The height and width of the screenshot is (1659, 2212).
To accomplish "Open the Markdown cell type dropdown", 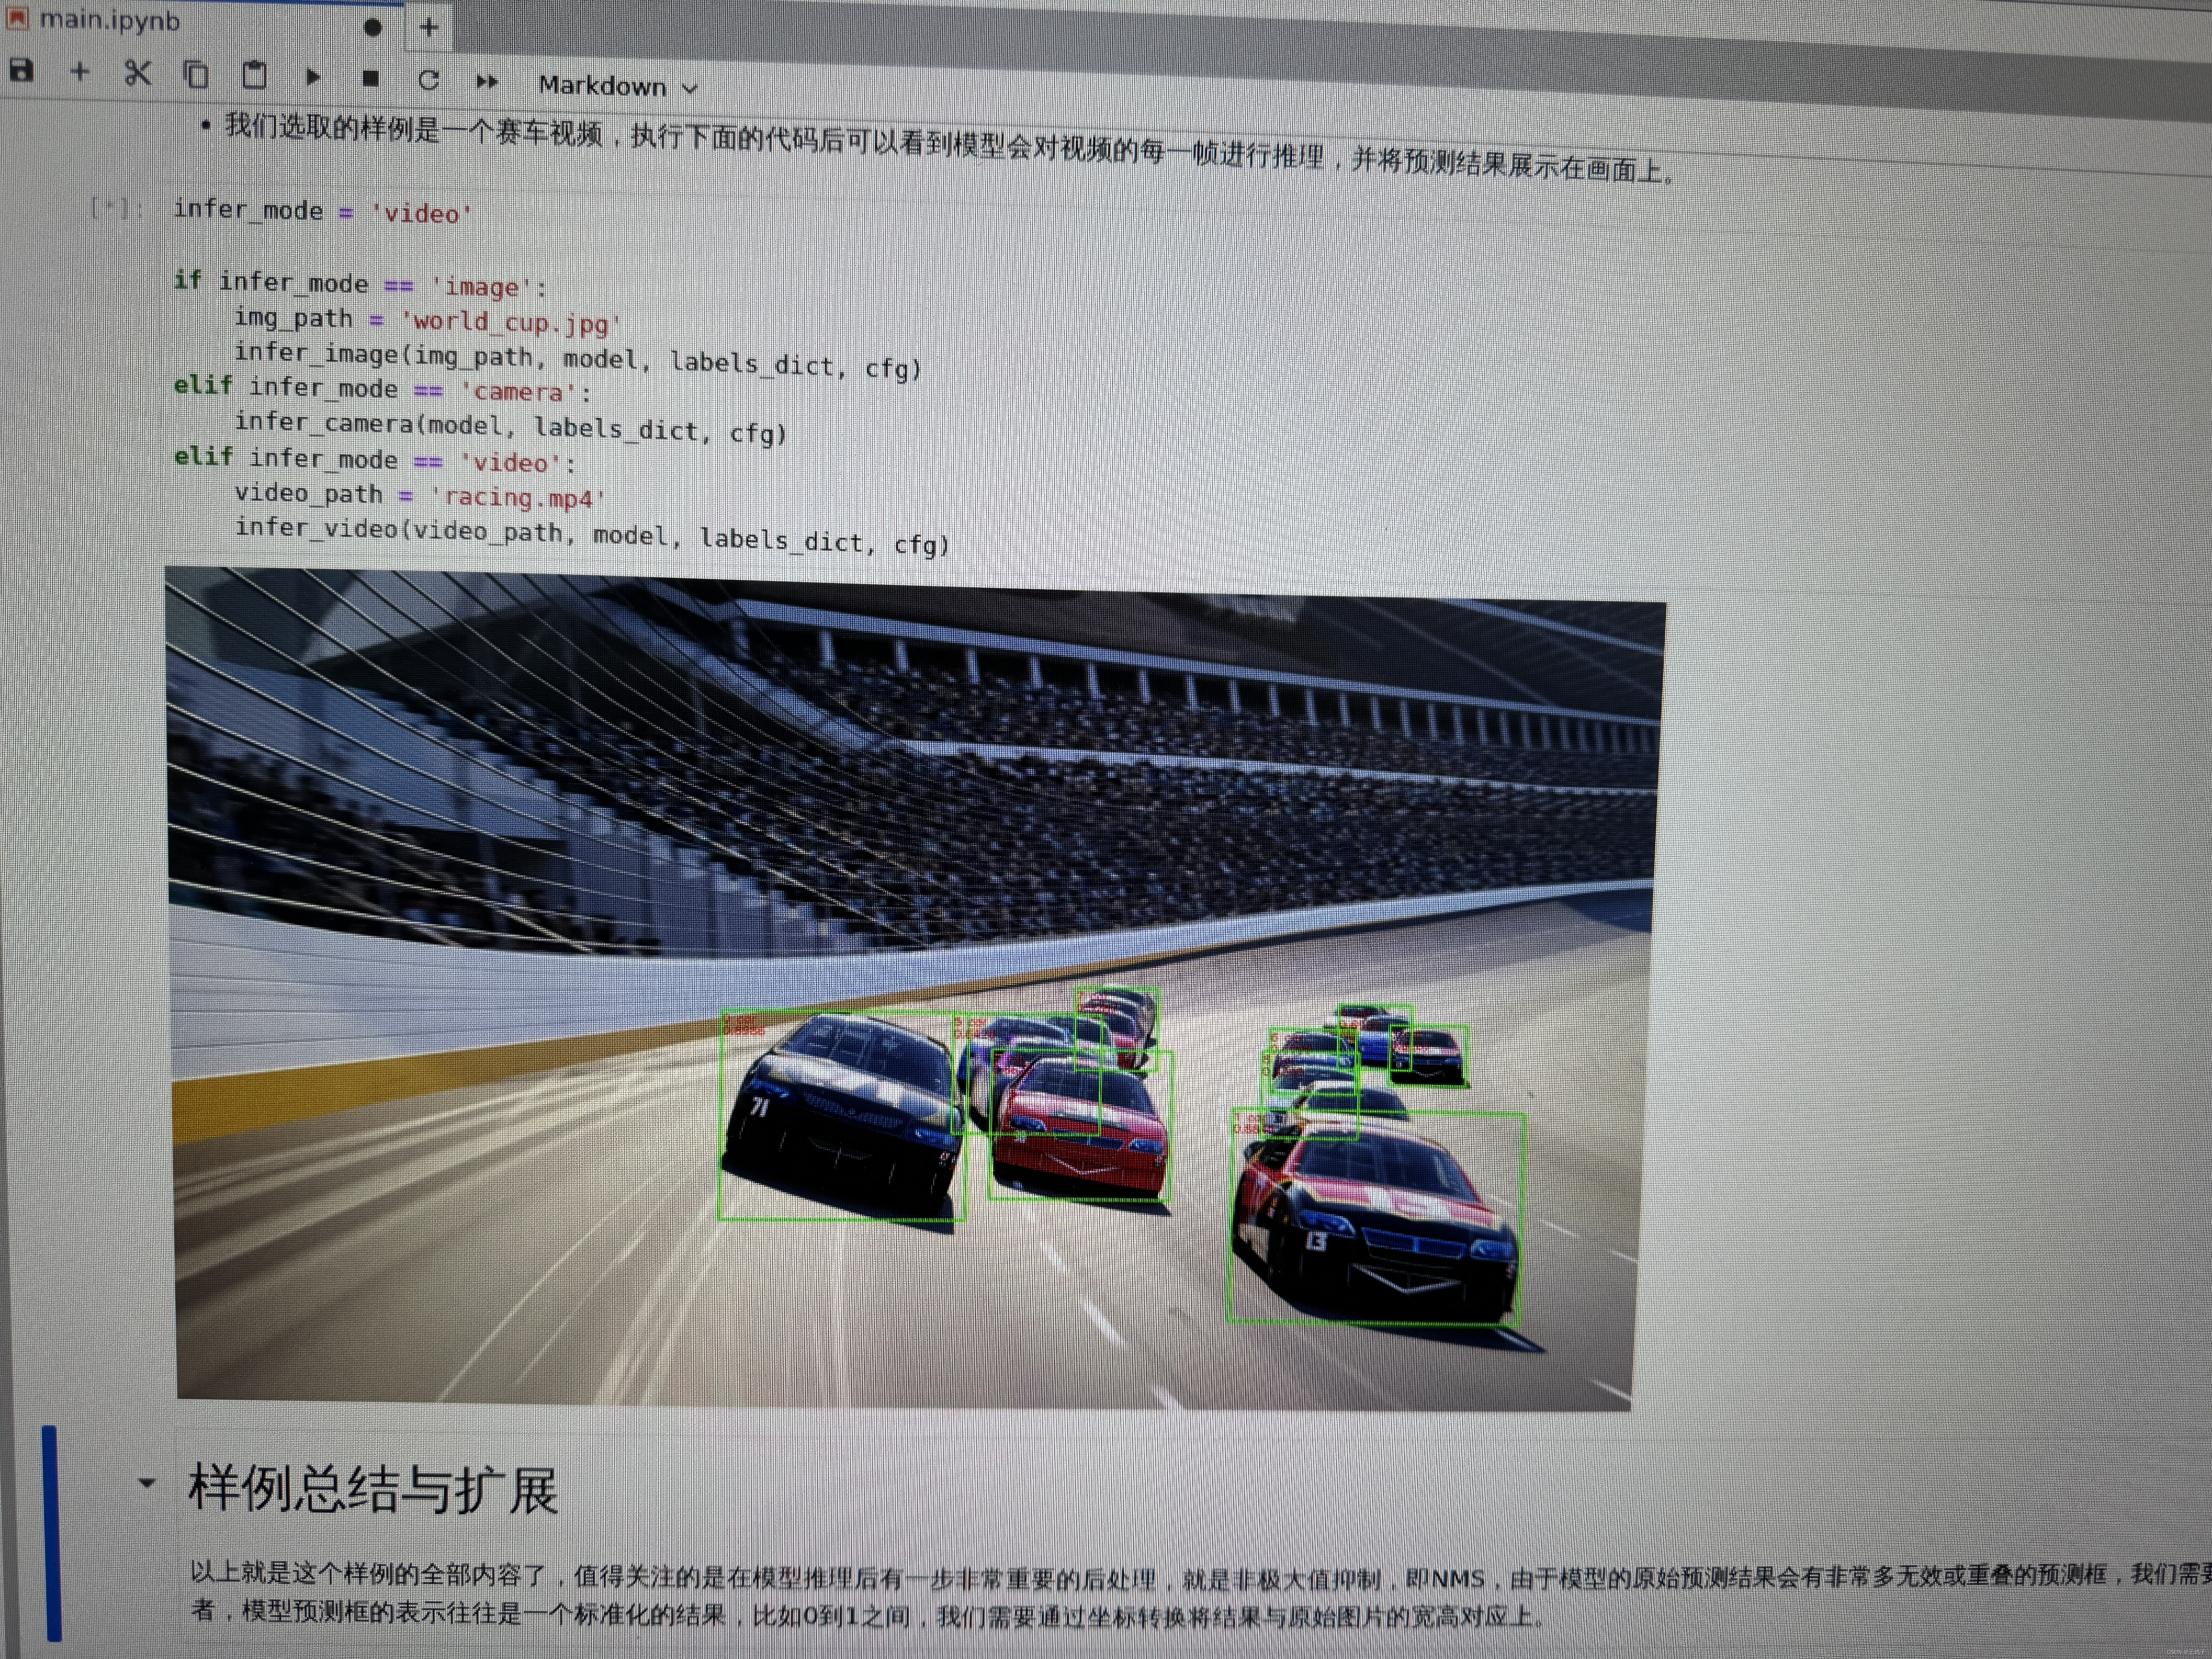I will pos(618,87).
